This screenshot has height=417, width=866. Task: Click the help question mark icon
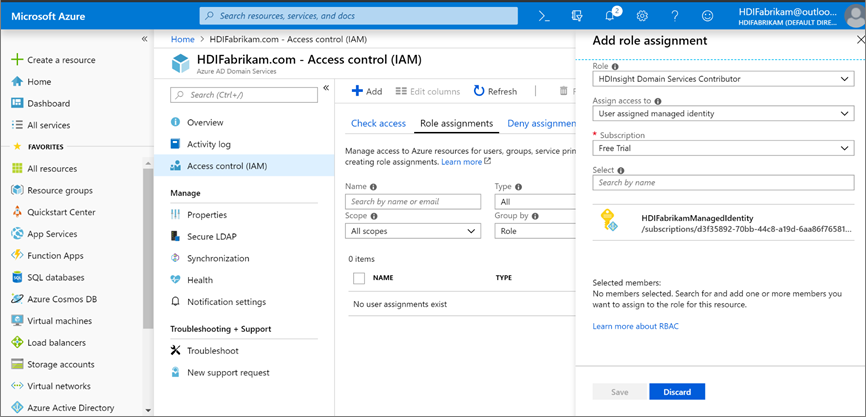click(x=675, y=16)
